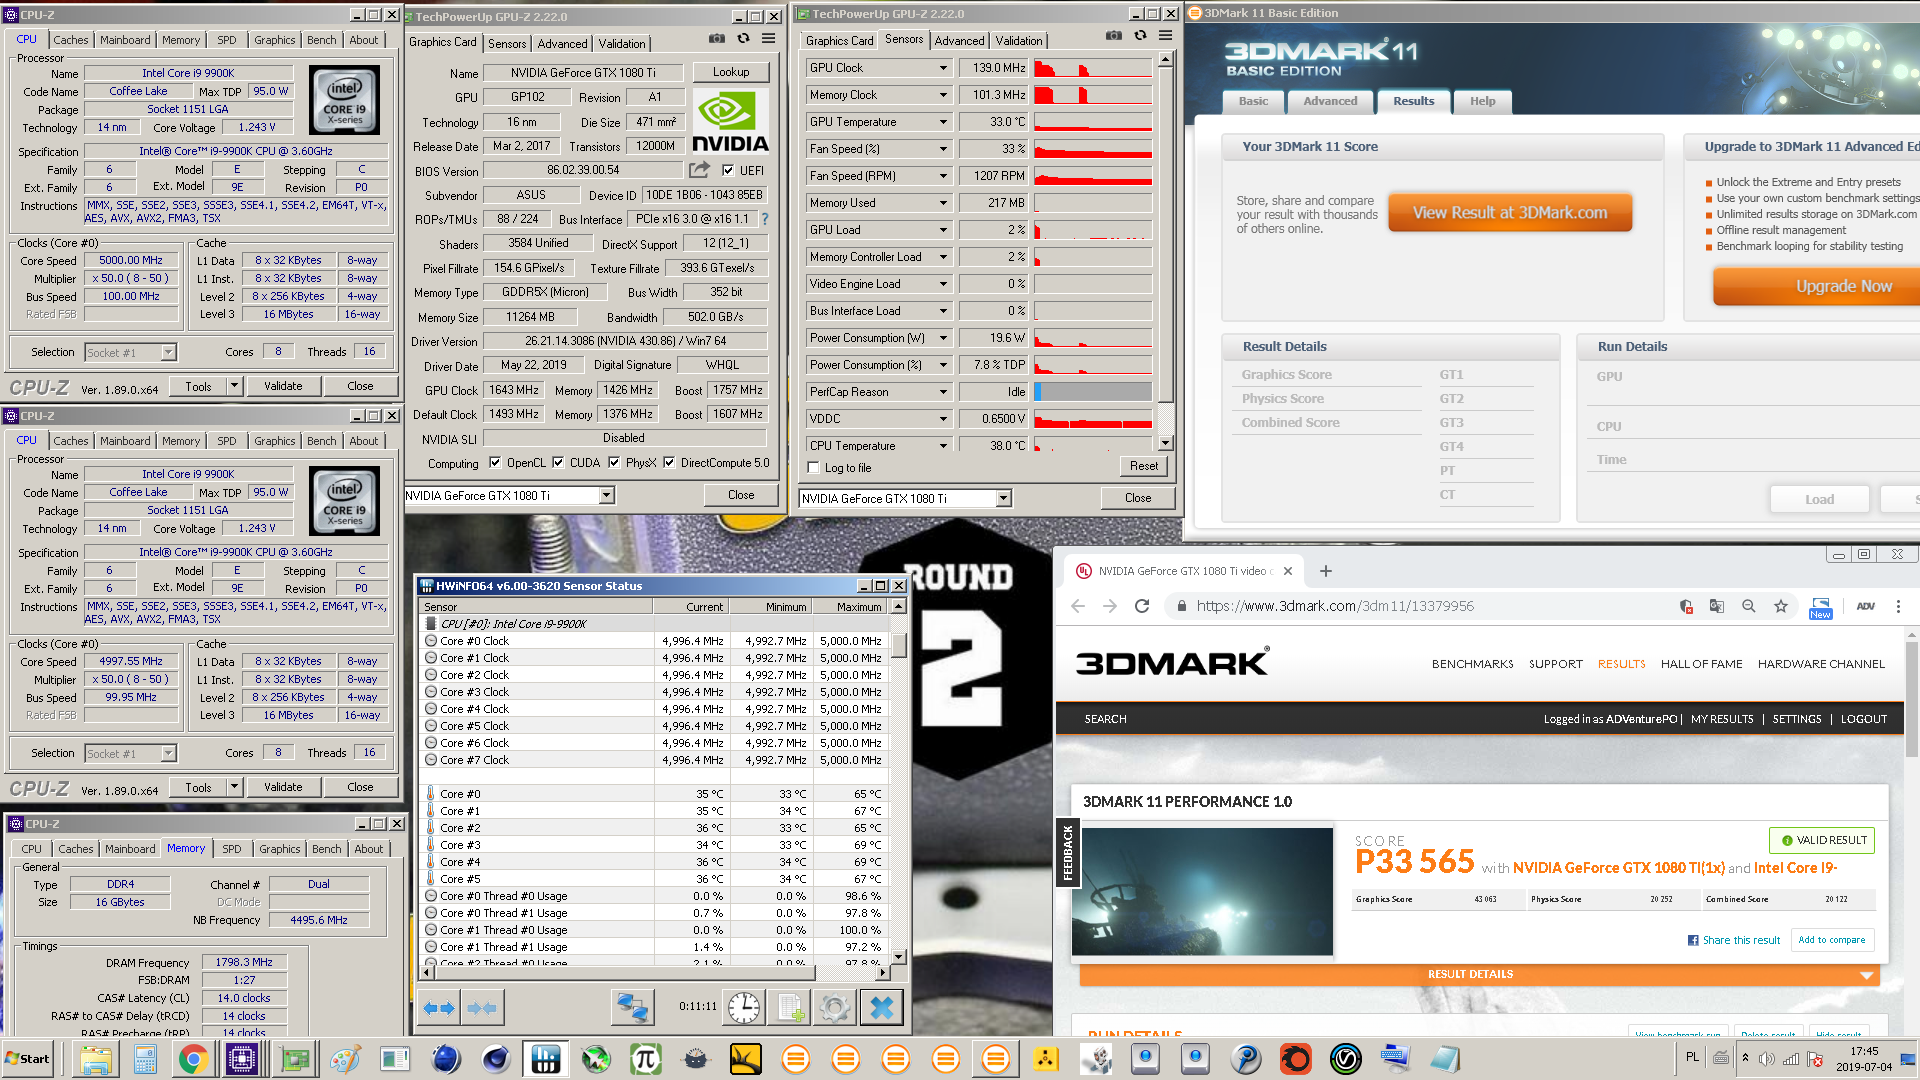The width and height of the screenshot is (1920, 1080).
Task: Open GPU selector dropdown in GPU-Z Graphics Card window
Action: click(606, 496)
